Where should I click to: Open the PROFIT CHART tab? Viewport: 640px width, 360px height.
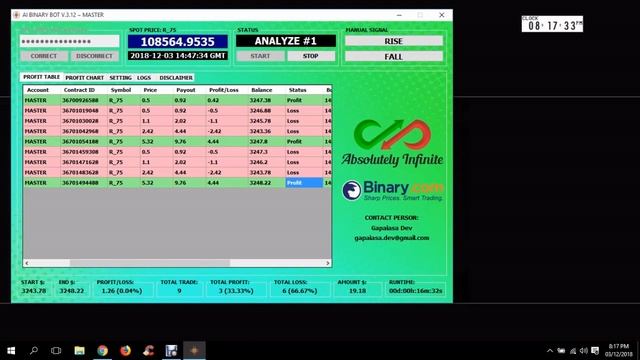[84, 78]
